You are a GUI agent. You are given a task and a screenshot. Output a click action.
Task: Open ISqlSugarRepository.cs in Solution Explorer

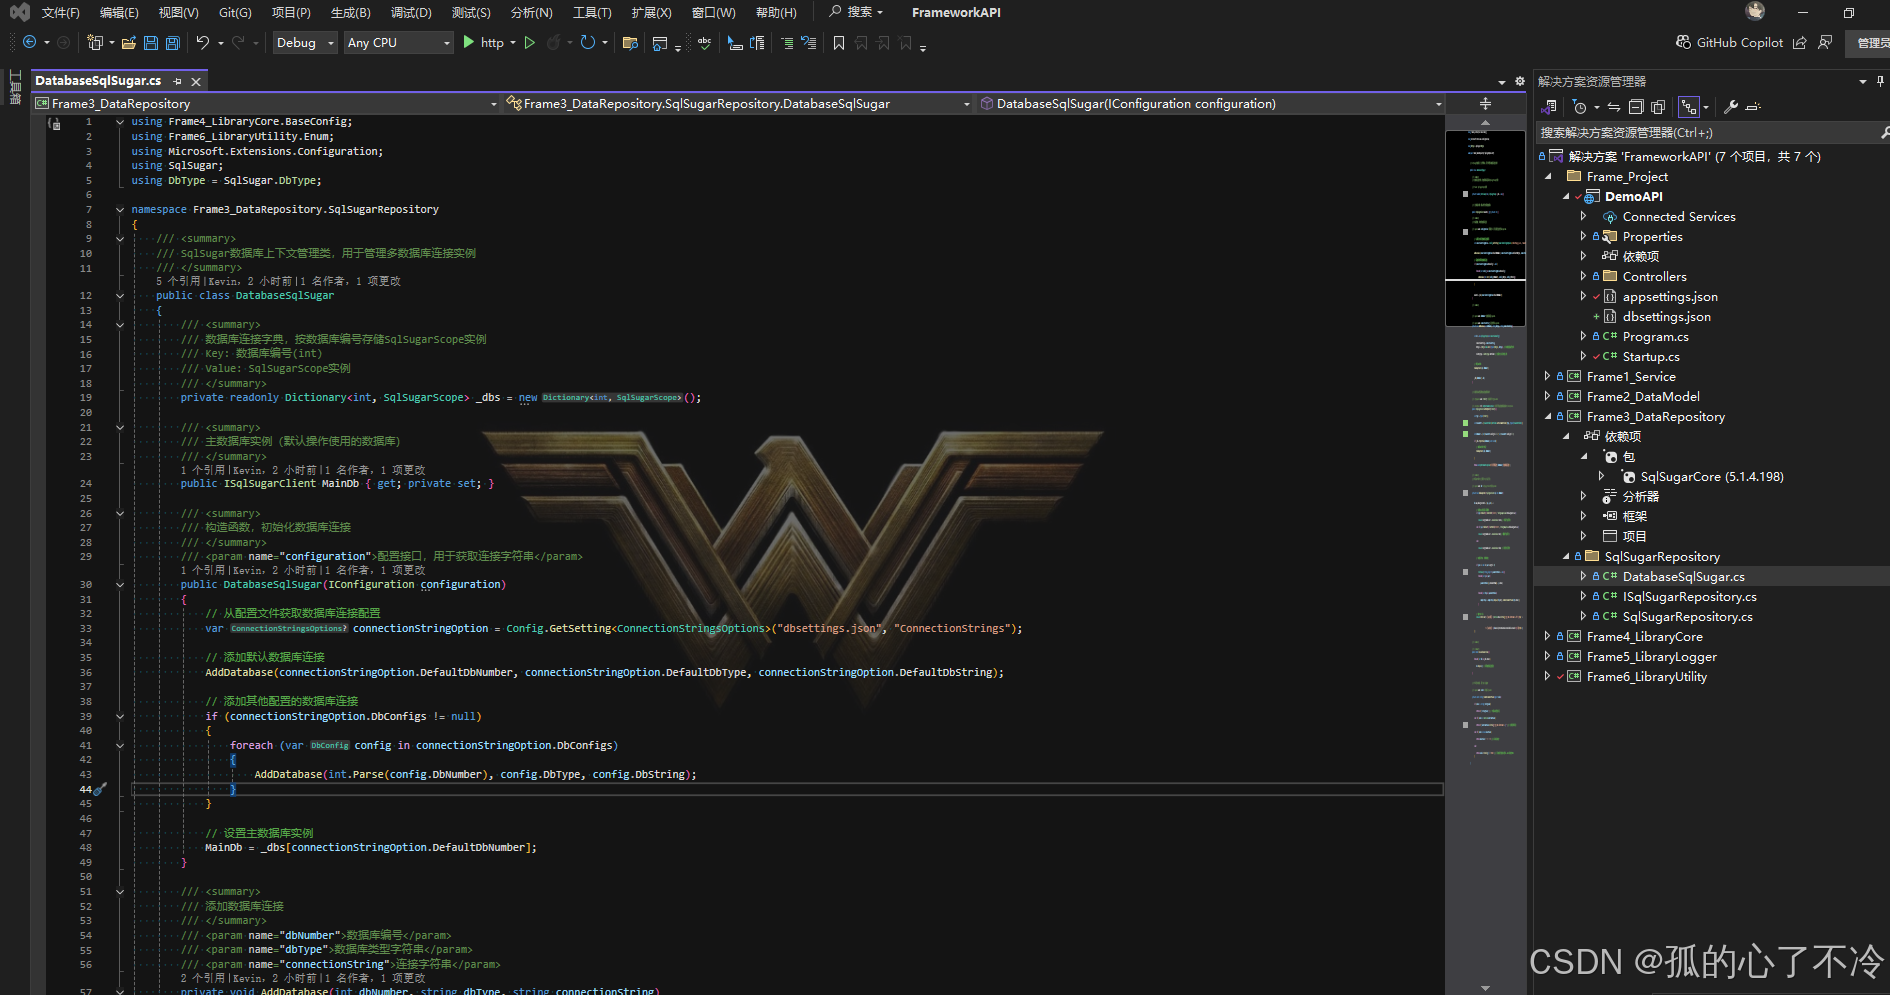(1689, 596)
